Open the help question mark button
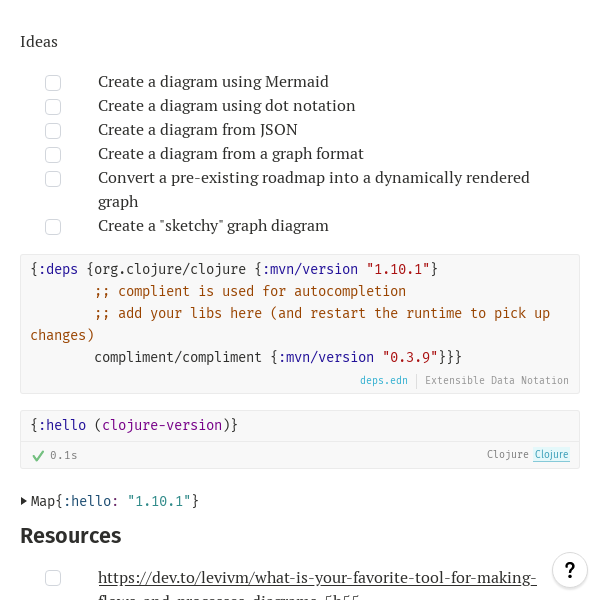Viewport: 600px width, 600px height. click(569, 570)
